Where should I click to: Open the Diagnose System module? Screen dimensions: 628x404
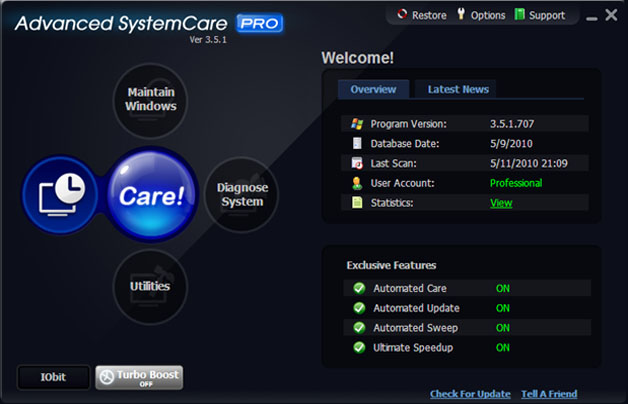[242, 195]
